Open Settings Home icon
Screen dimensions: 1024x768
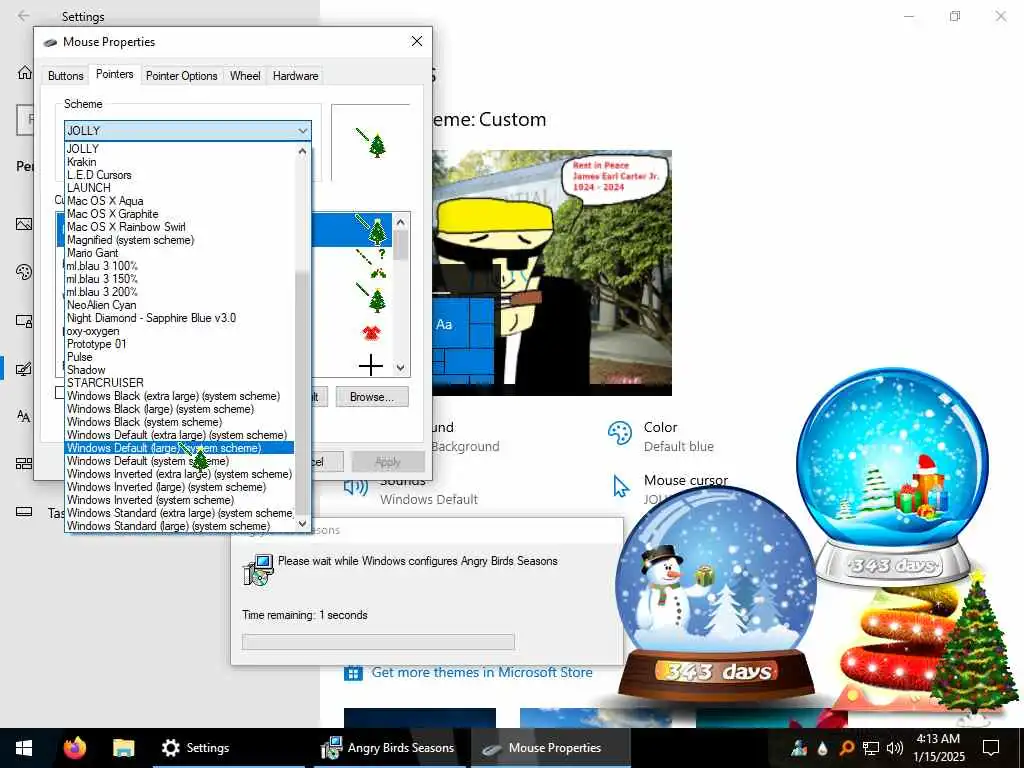tap(24, 72)
